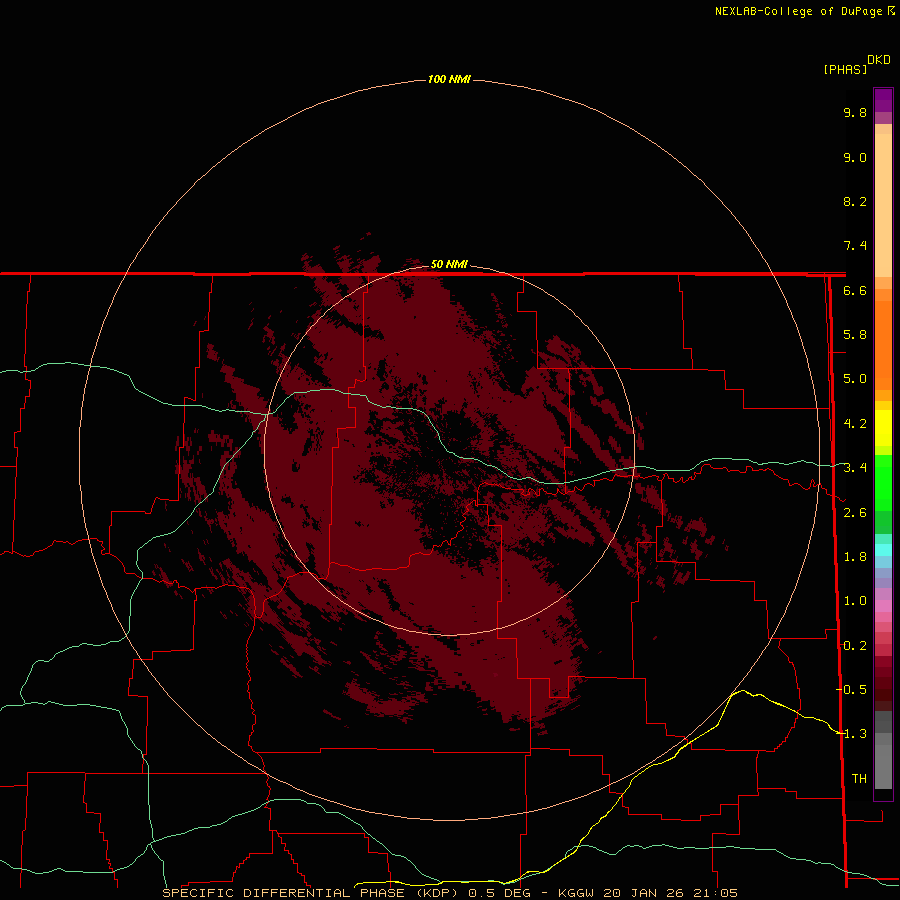Click the 7.4 legend value
900x900 pixels.
[855, 246]
